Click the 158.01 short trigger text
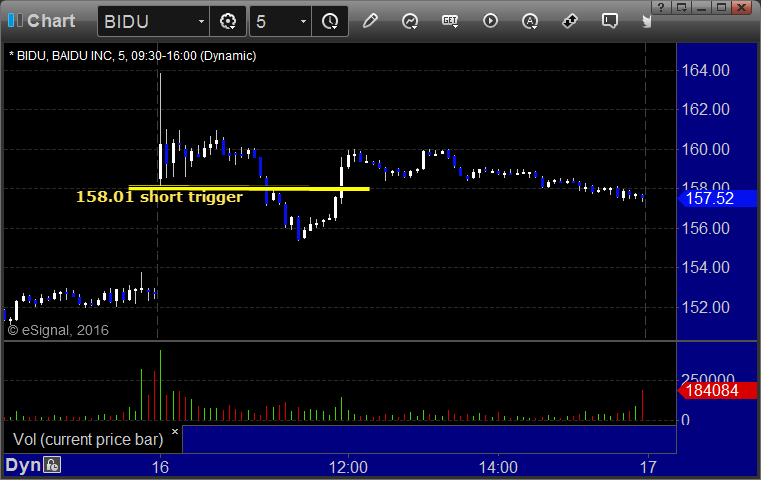 click(x=159, y=197)
